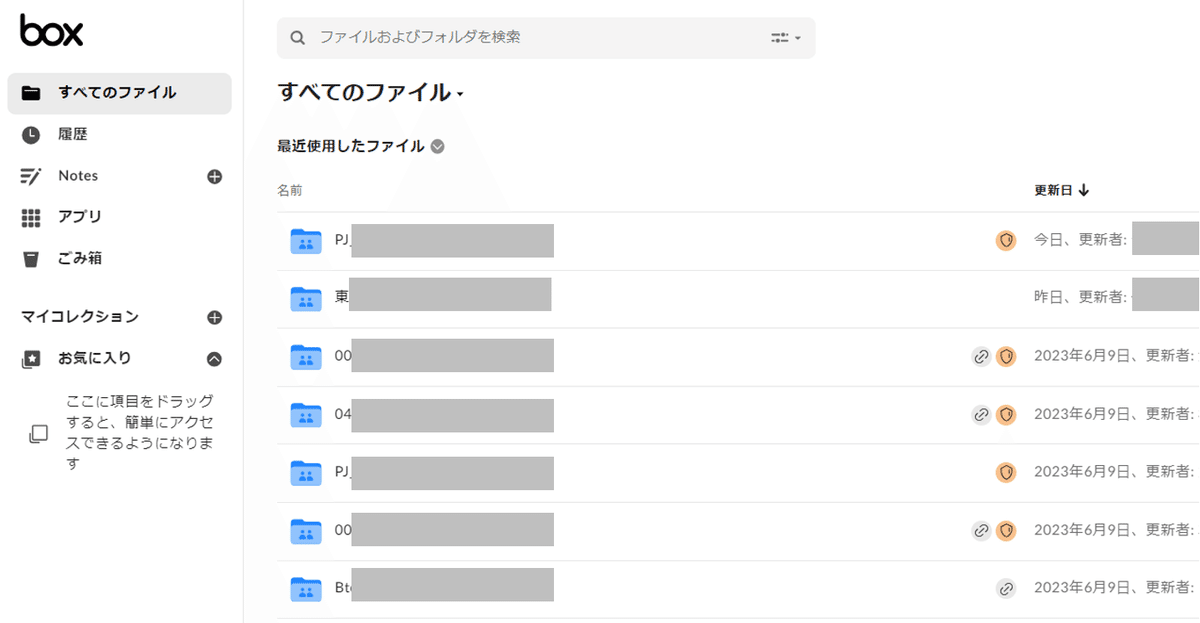1200x623 pixels.
Task: Open Notes from the sidebar
Action: (x=78, y=176)
